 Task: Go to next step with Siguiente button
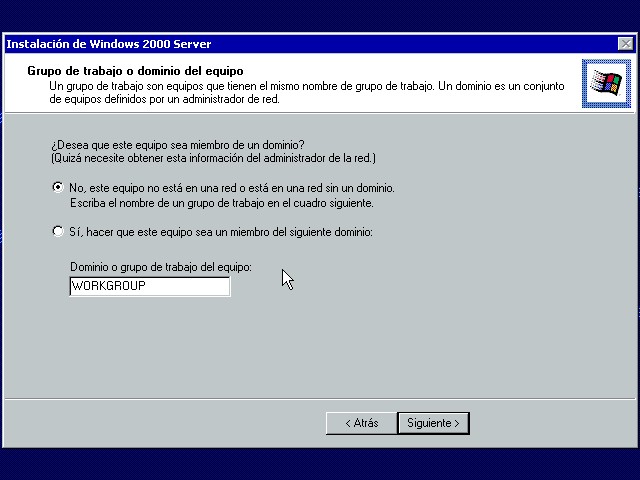point(433,423)
